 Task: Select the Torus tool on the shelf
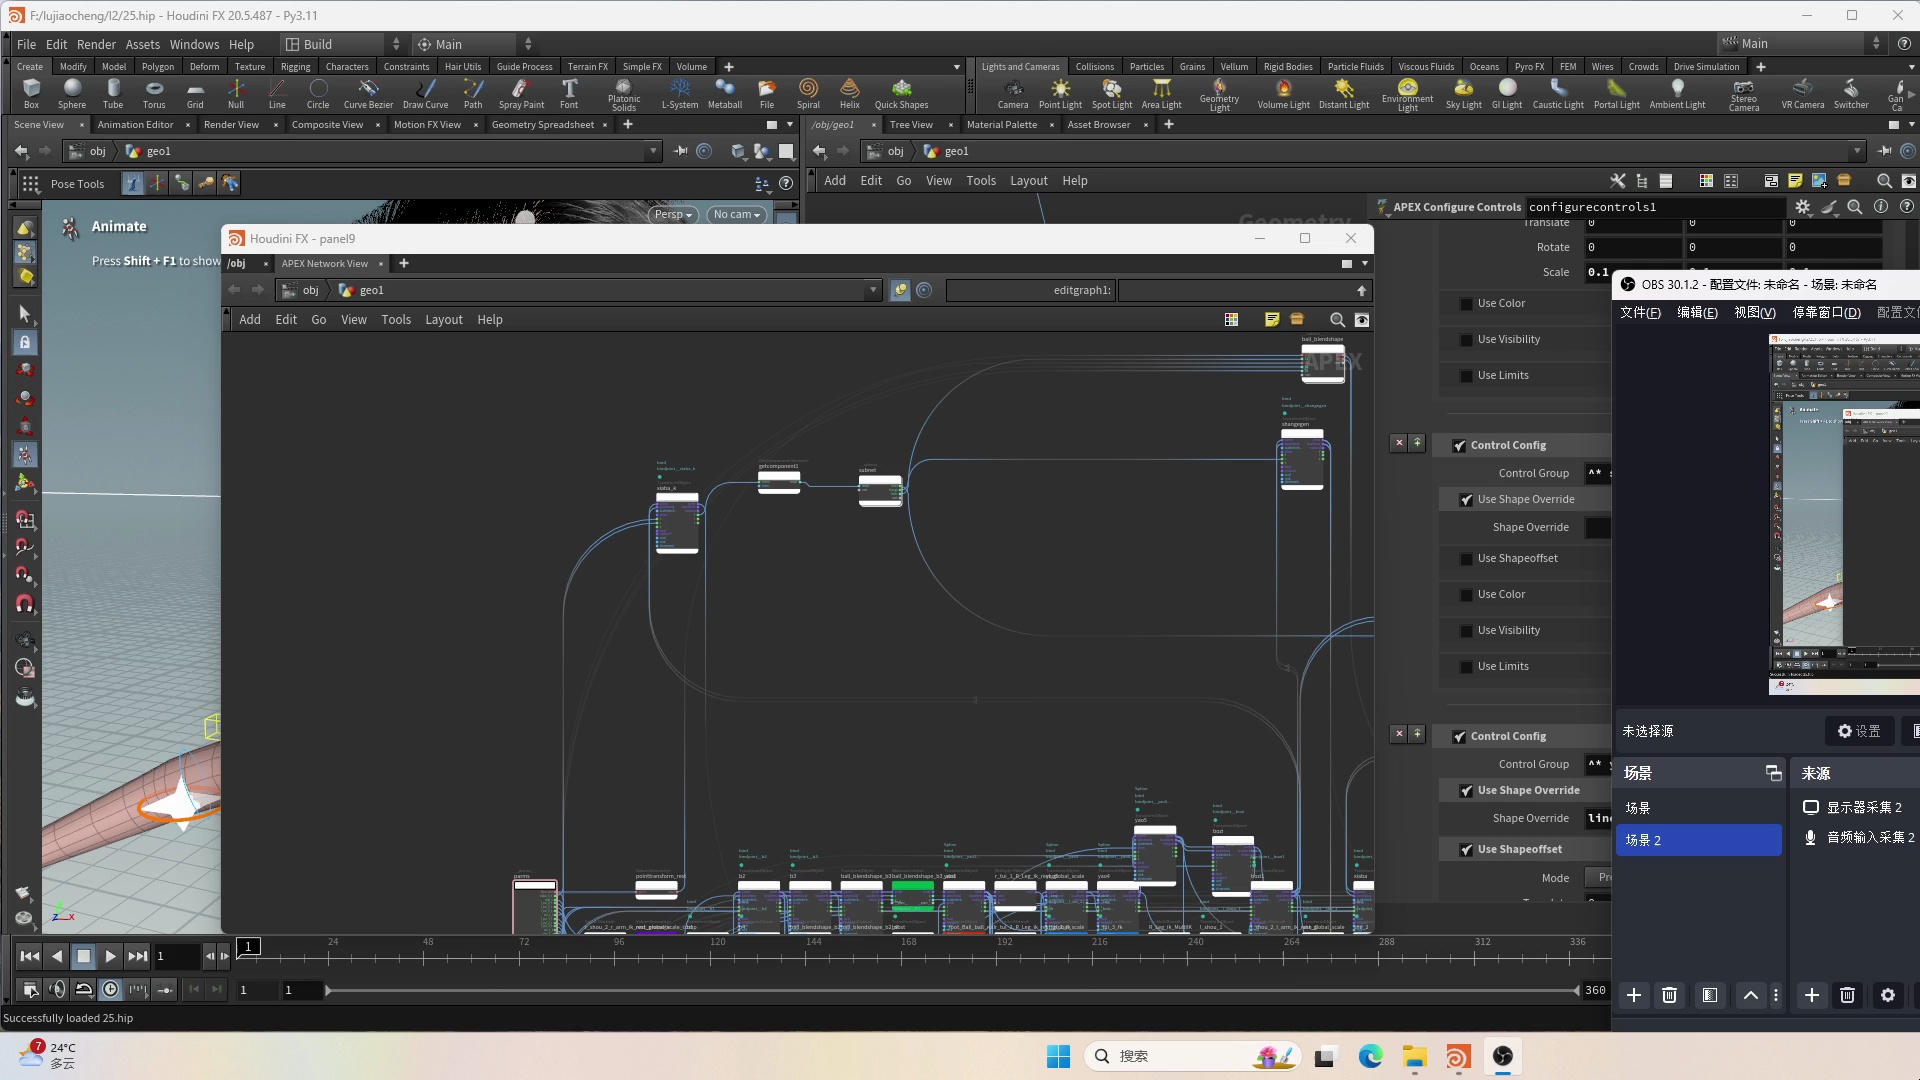pyautogui.click(x=153, y=93)
